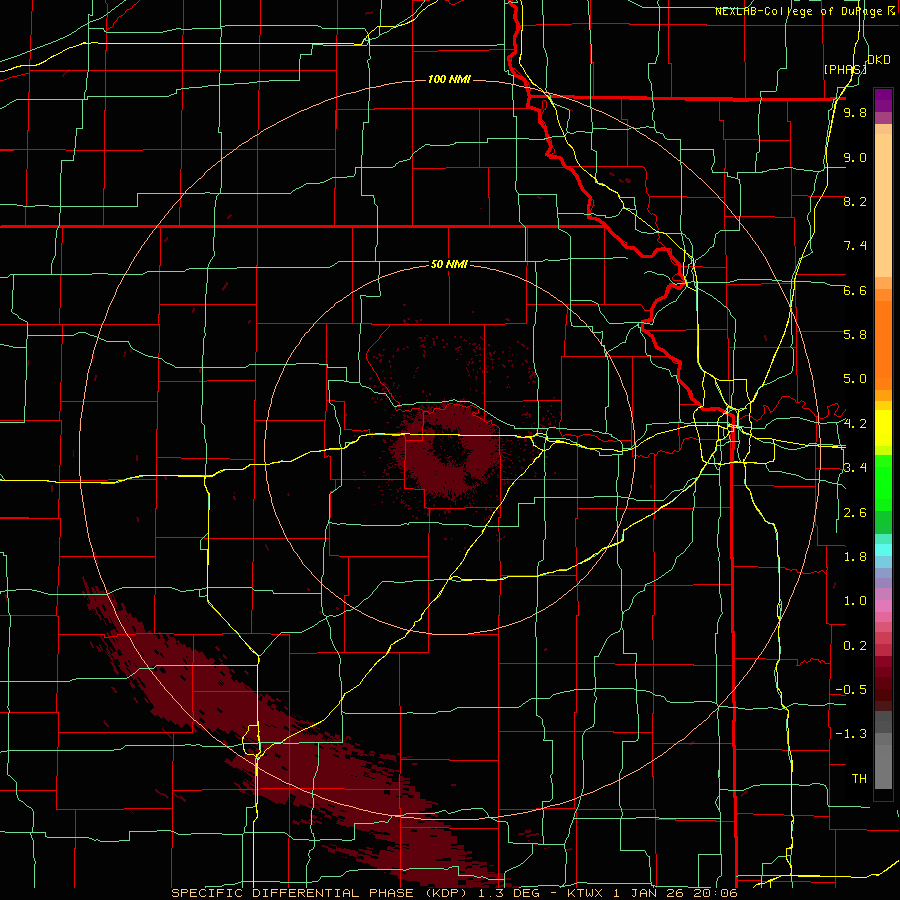Image resolution: width=900 pixels, height=900 pixels.
Task: Click the -0.5 scale value
Action: coord(851,690)
